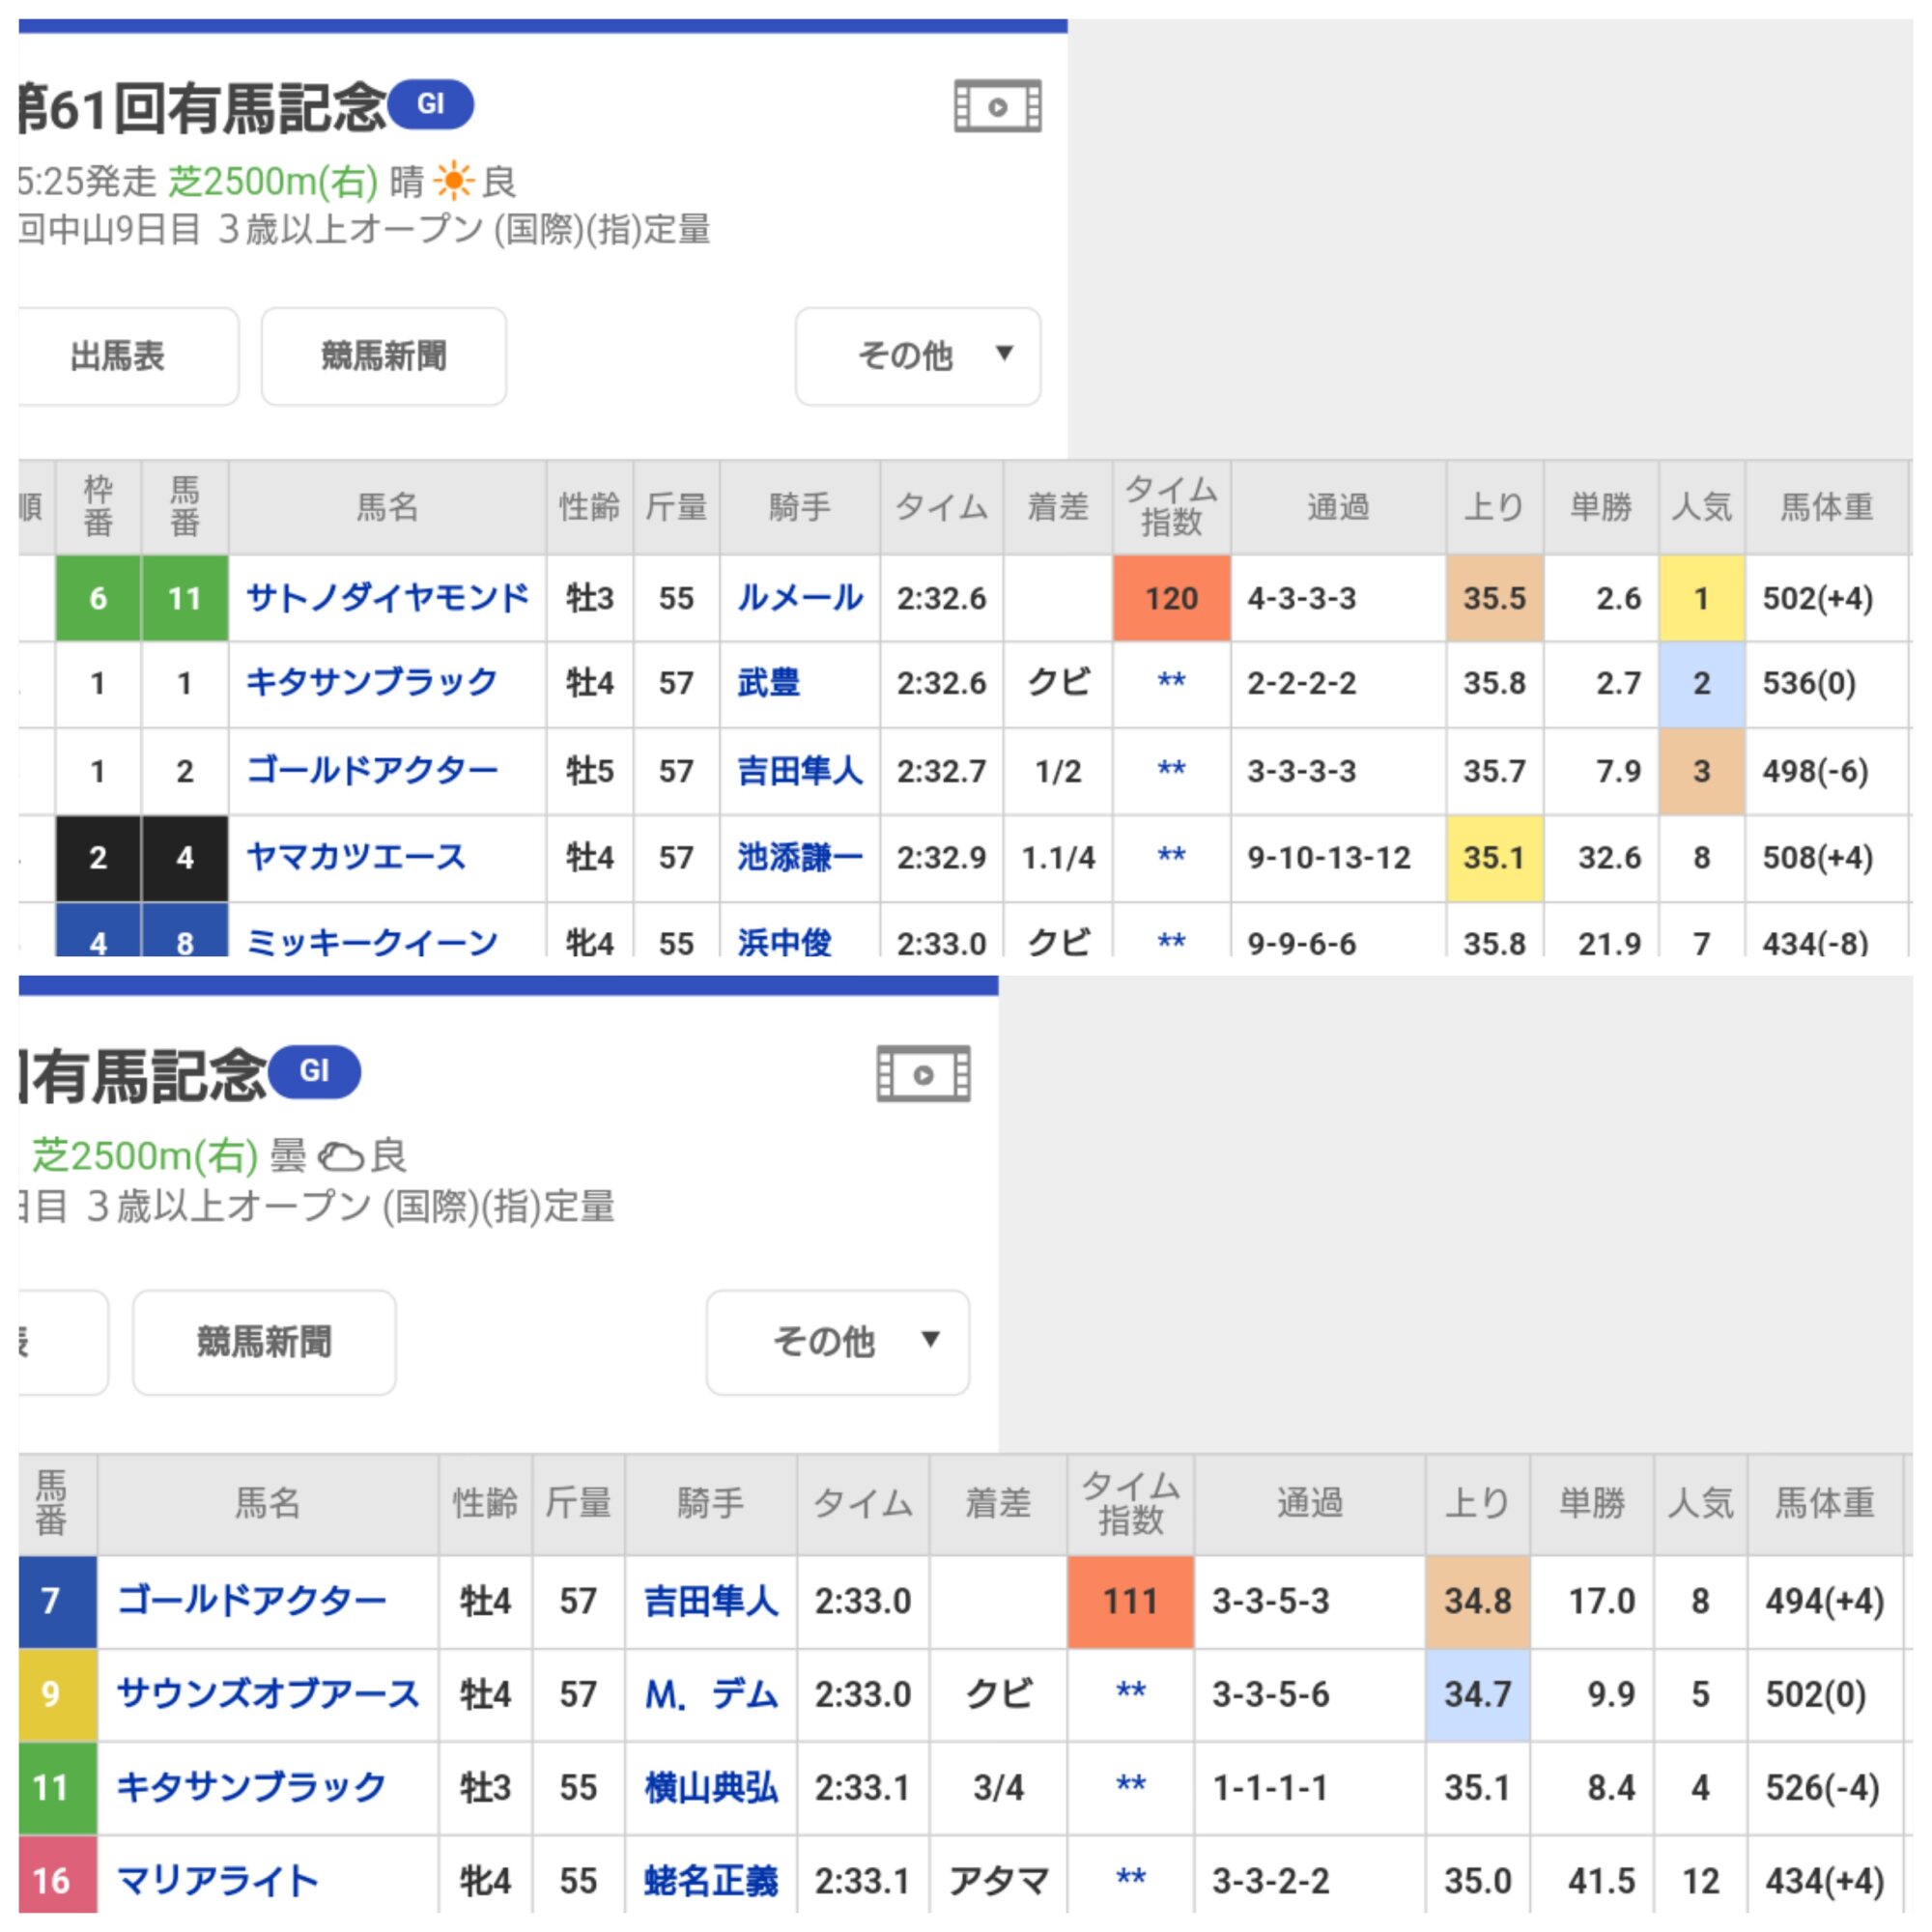Open horse サウンズオブアース link
The image size is (1932, 1932).
pyautogui.click(x=268, y=1693)
